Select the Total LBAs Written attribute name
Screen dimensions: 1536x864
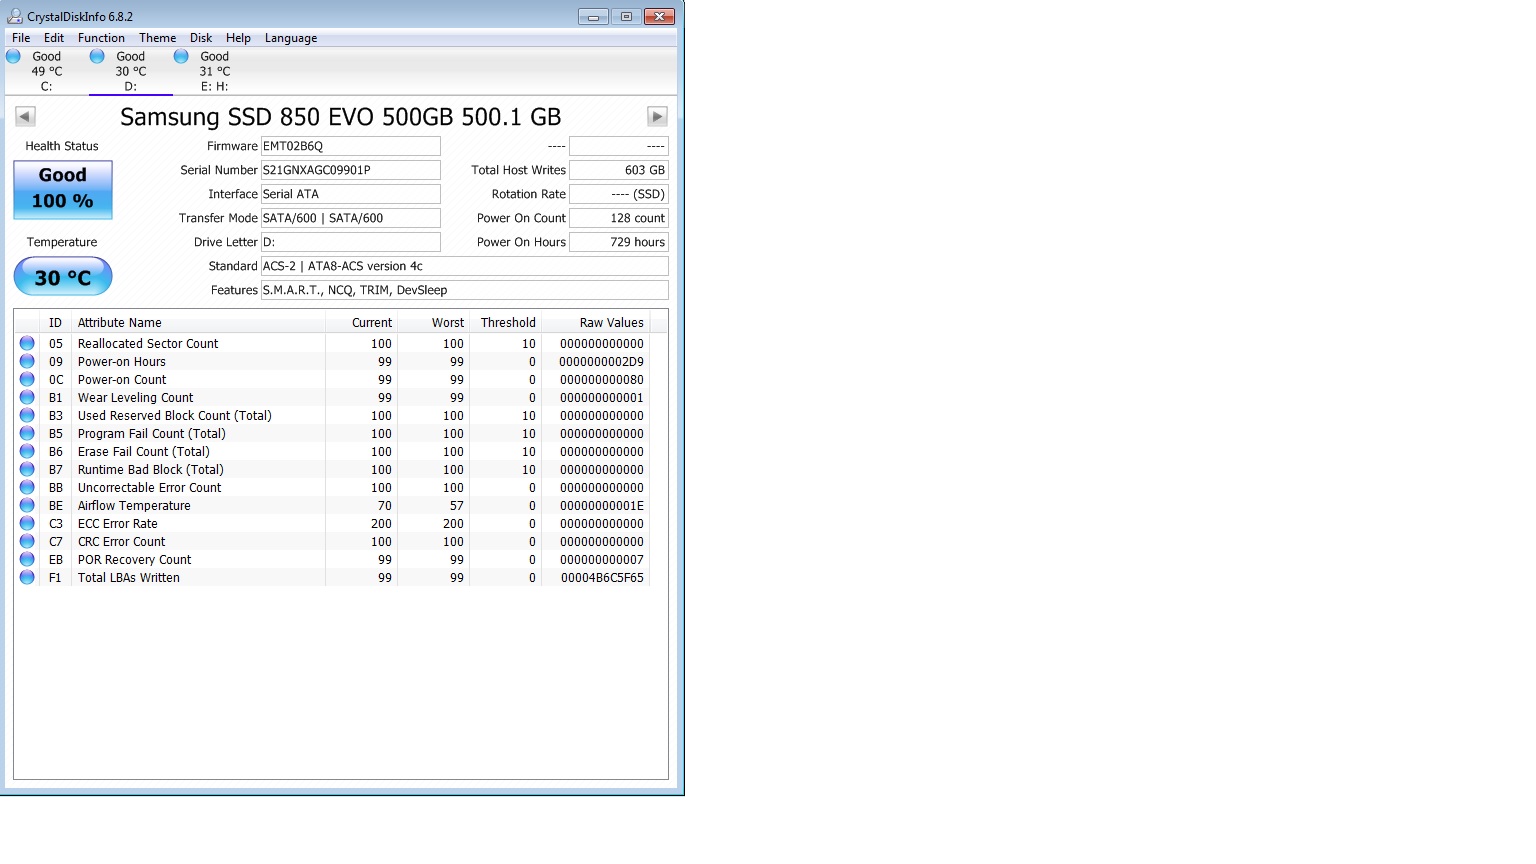(x=129, y=578)
